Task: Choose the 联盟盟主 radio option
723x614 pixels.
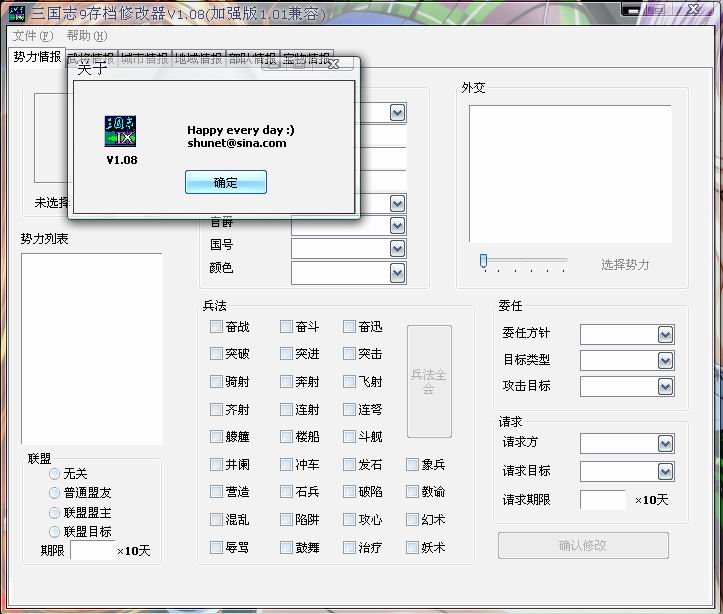Action: 55,512
